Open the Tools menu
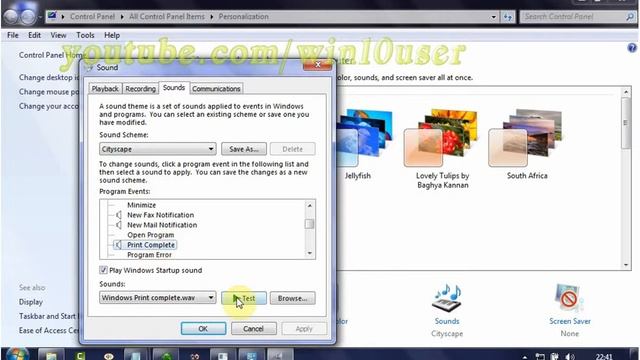The width and height of the screenshot is (640, 360). point(85,35)
